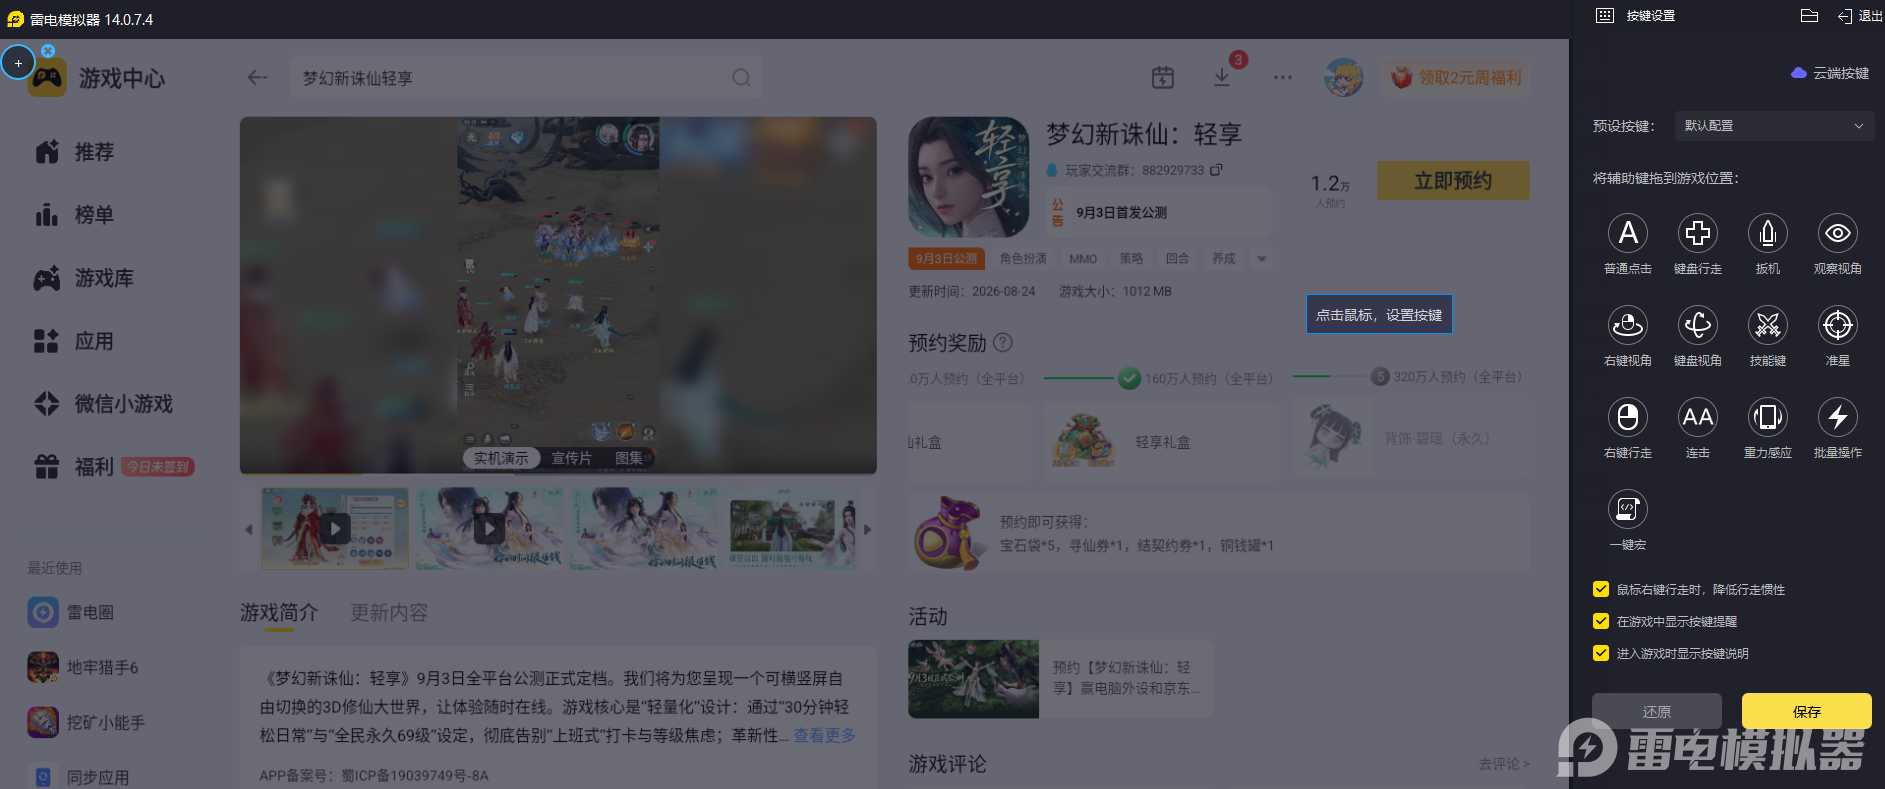Viewport: 1885px width, 789px height.
Task: Switch to the 游戏简介 tab
Action: (279, 613)
